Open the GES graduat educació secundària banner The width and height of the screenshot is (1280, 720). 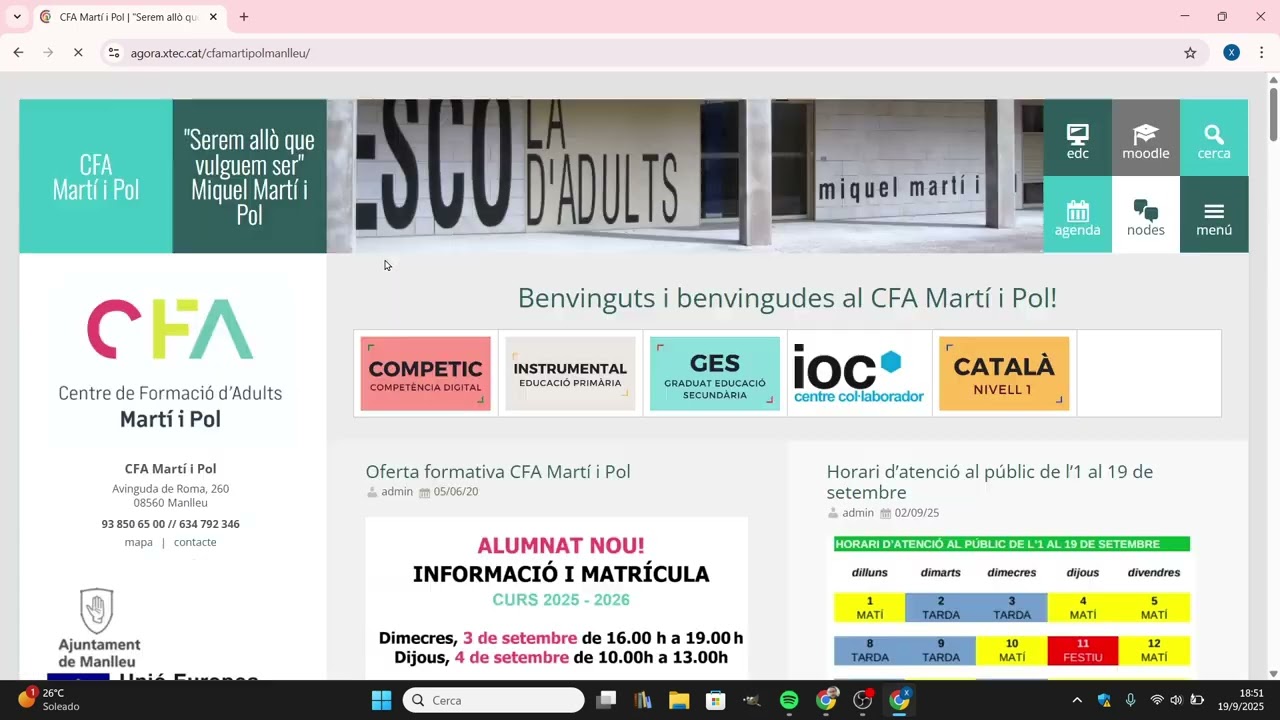pos(715,374)
